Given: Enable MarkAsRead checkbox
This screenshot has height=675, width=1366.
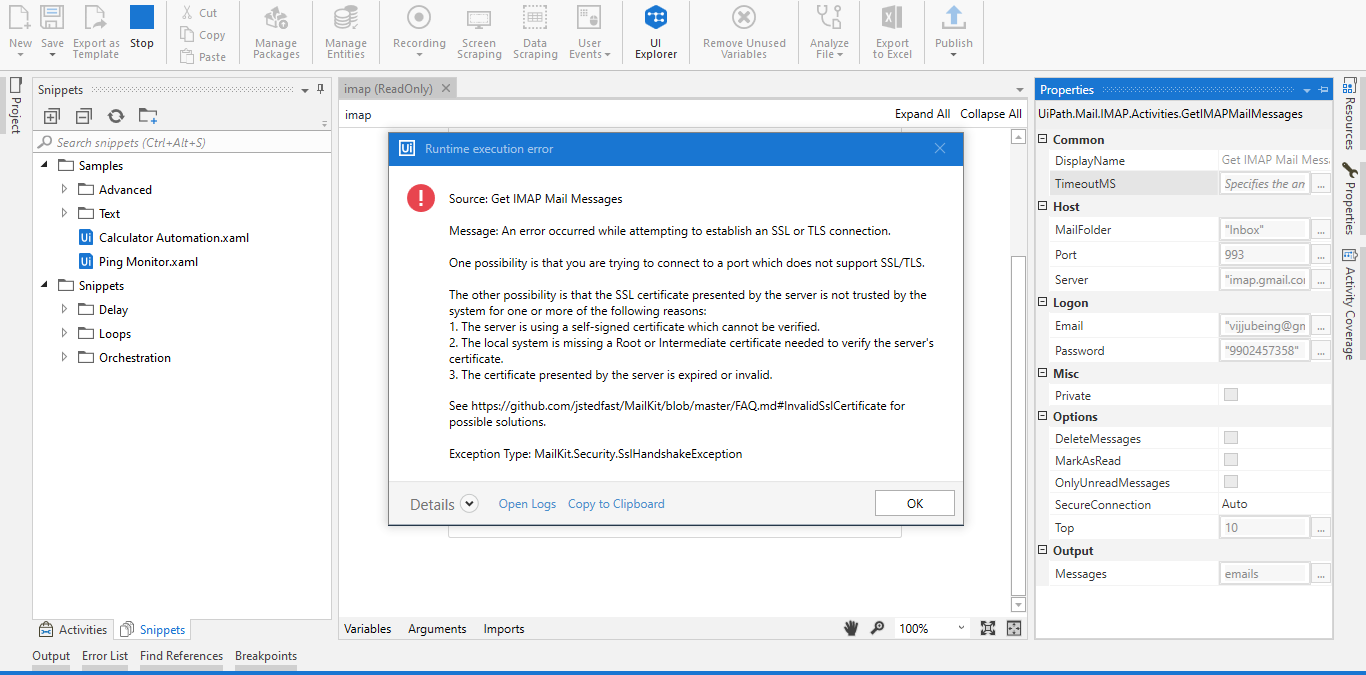Looking at the screenshot, I should click(x=1231, y=460).
